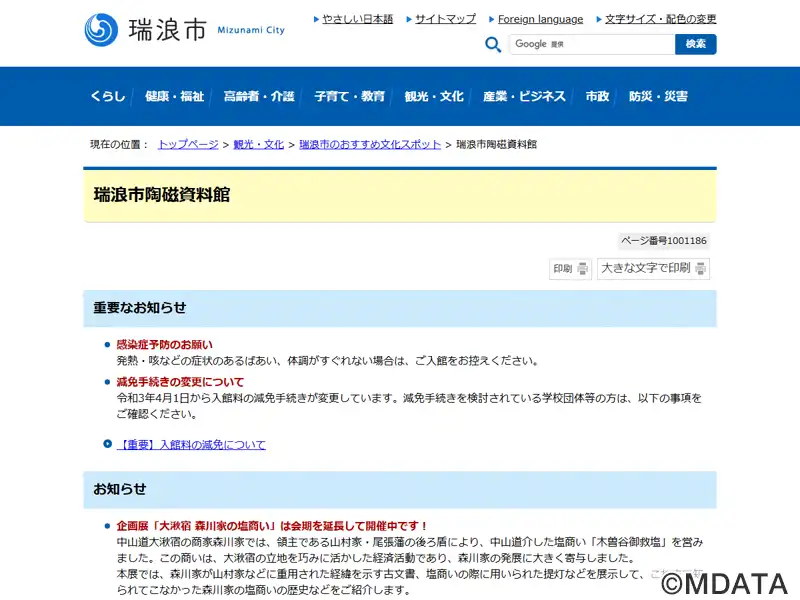This screenshot has width=800, height=600.
Task: Open the やさしい日本語 link
Action: coord(357,19)
